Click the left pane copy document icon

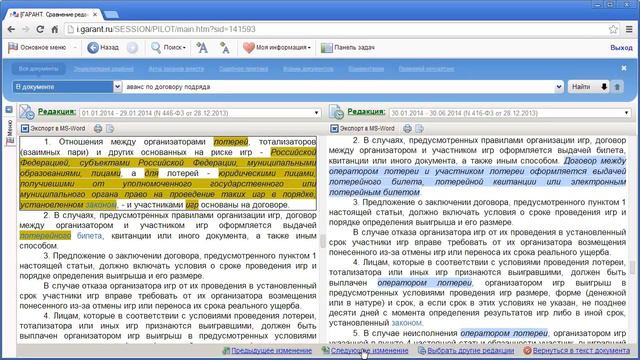tap(110, 129)
